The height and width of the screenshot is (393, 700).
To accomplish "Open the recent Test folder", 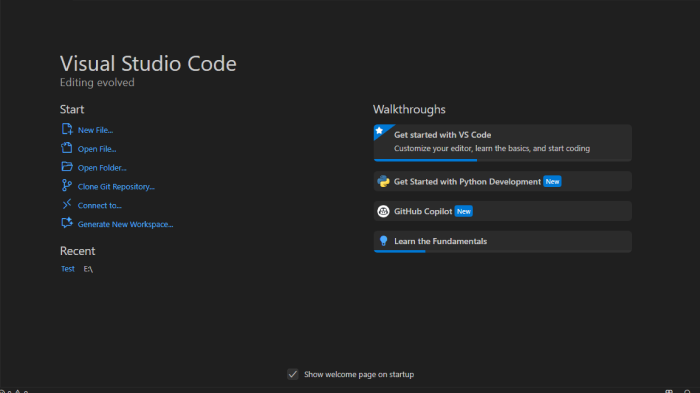I will tap(68, 269).
